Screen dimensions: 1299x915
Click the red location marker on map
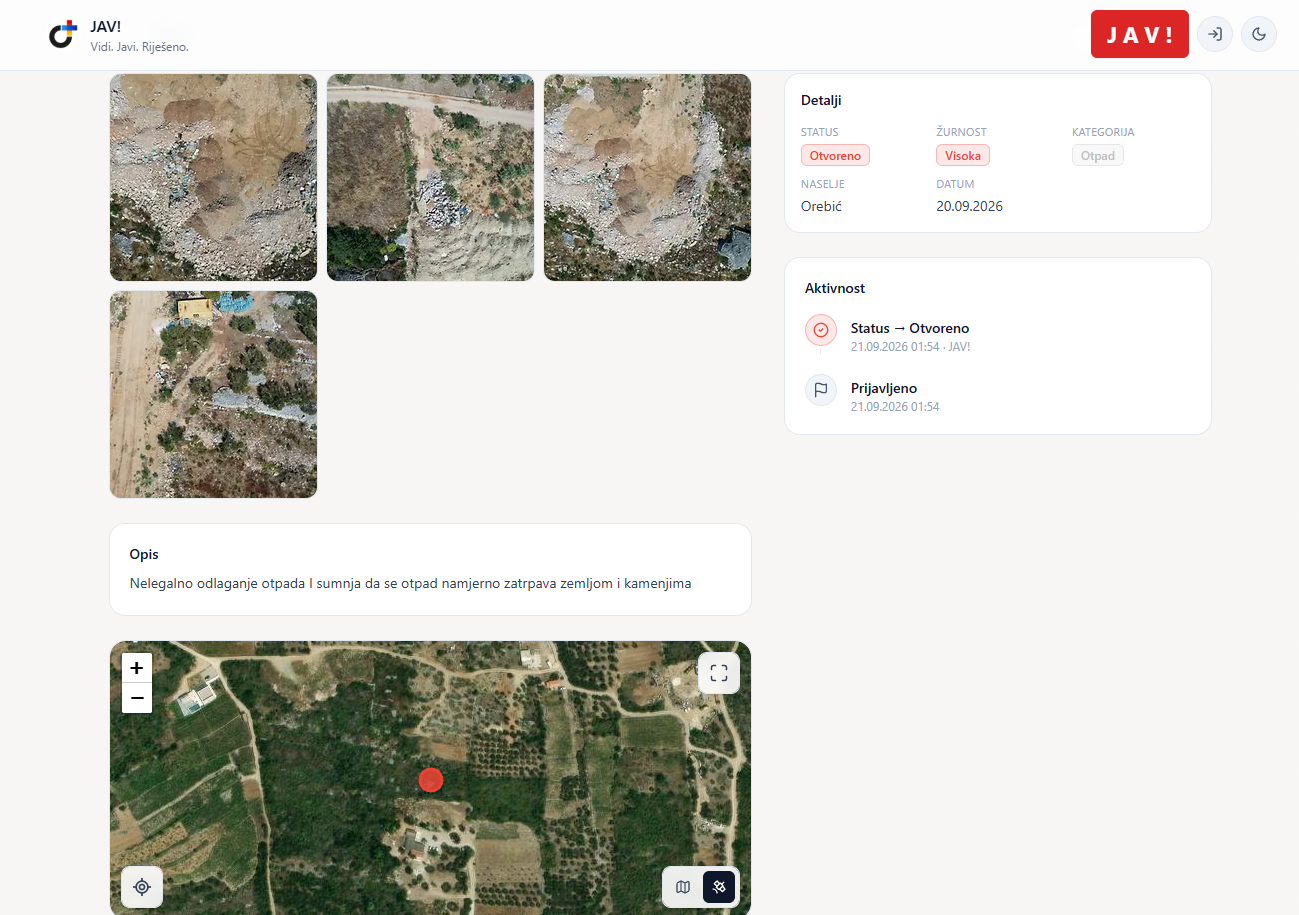(431, 781)
